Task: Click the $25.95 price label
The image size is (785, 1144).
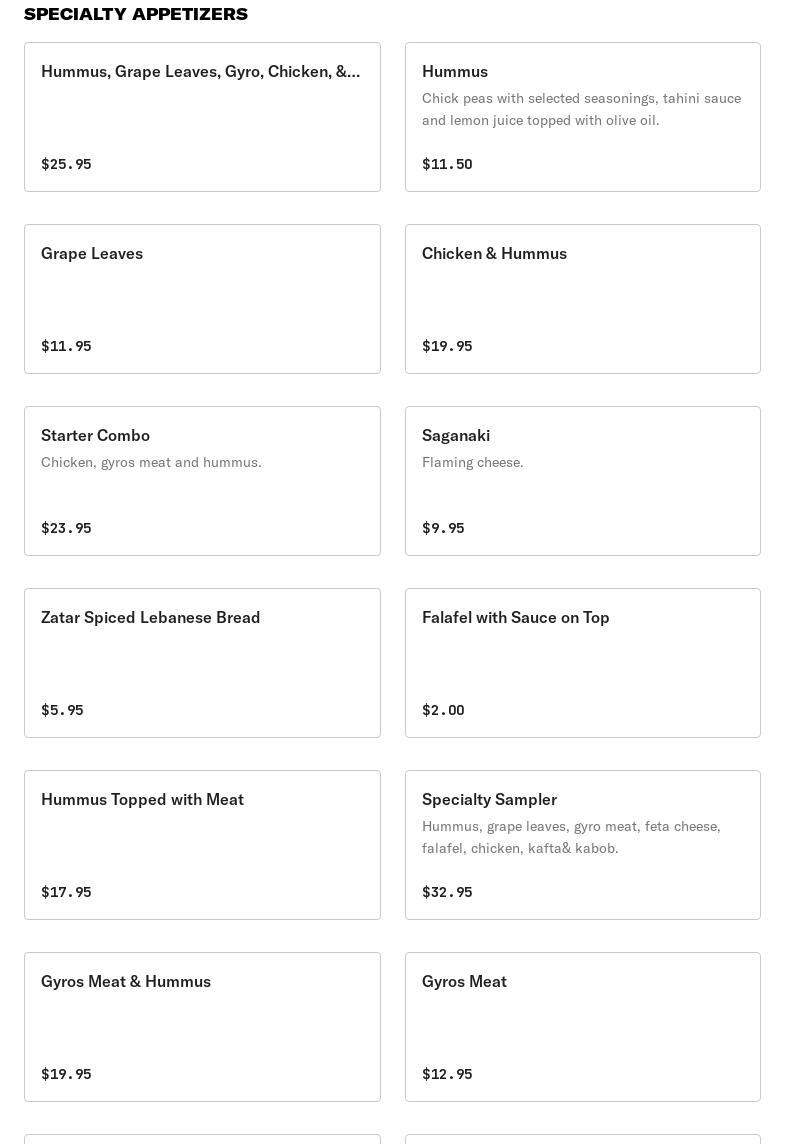Action: (66, 164)
